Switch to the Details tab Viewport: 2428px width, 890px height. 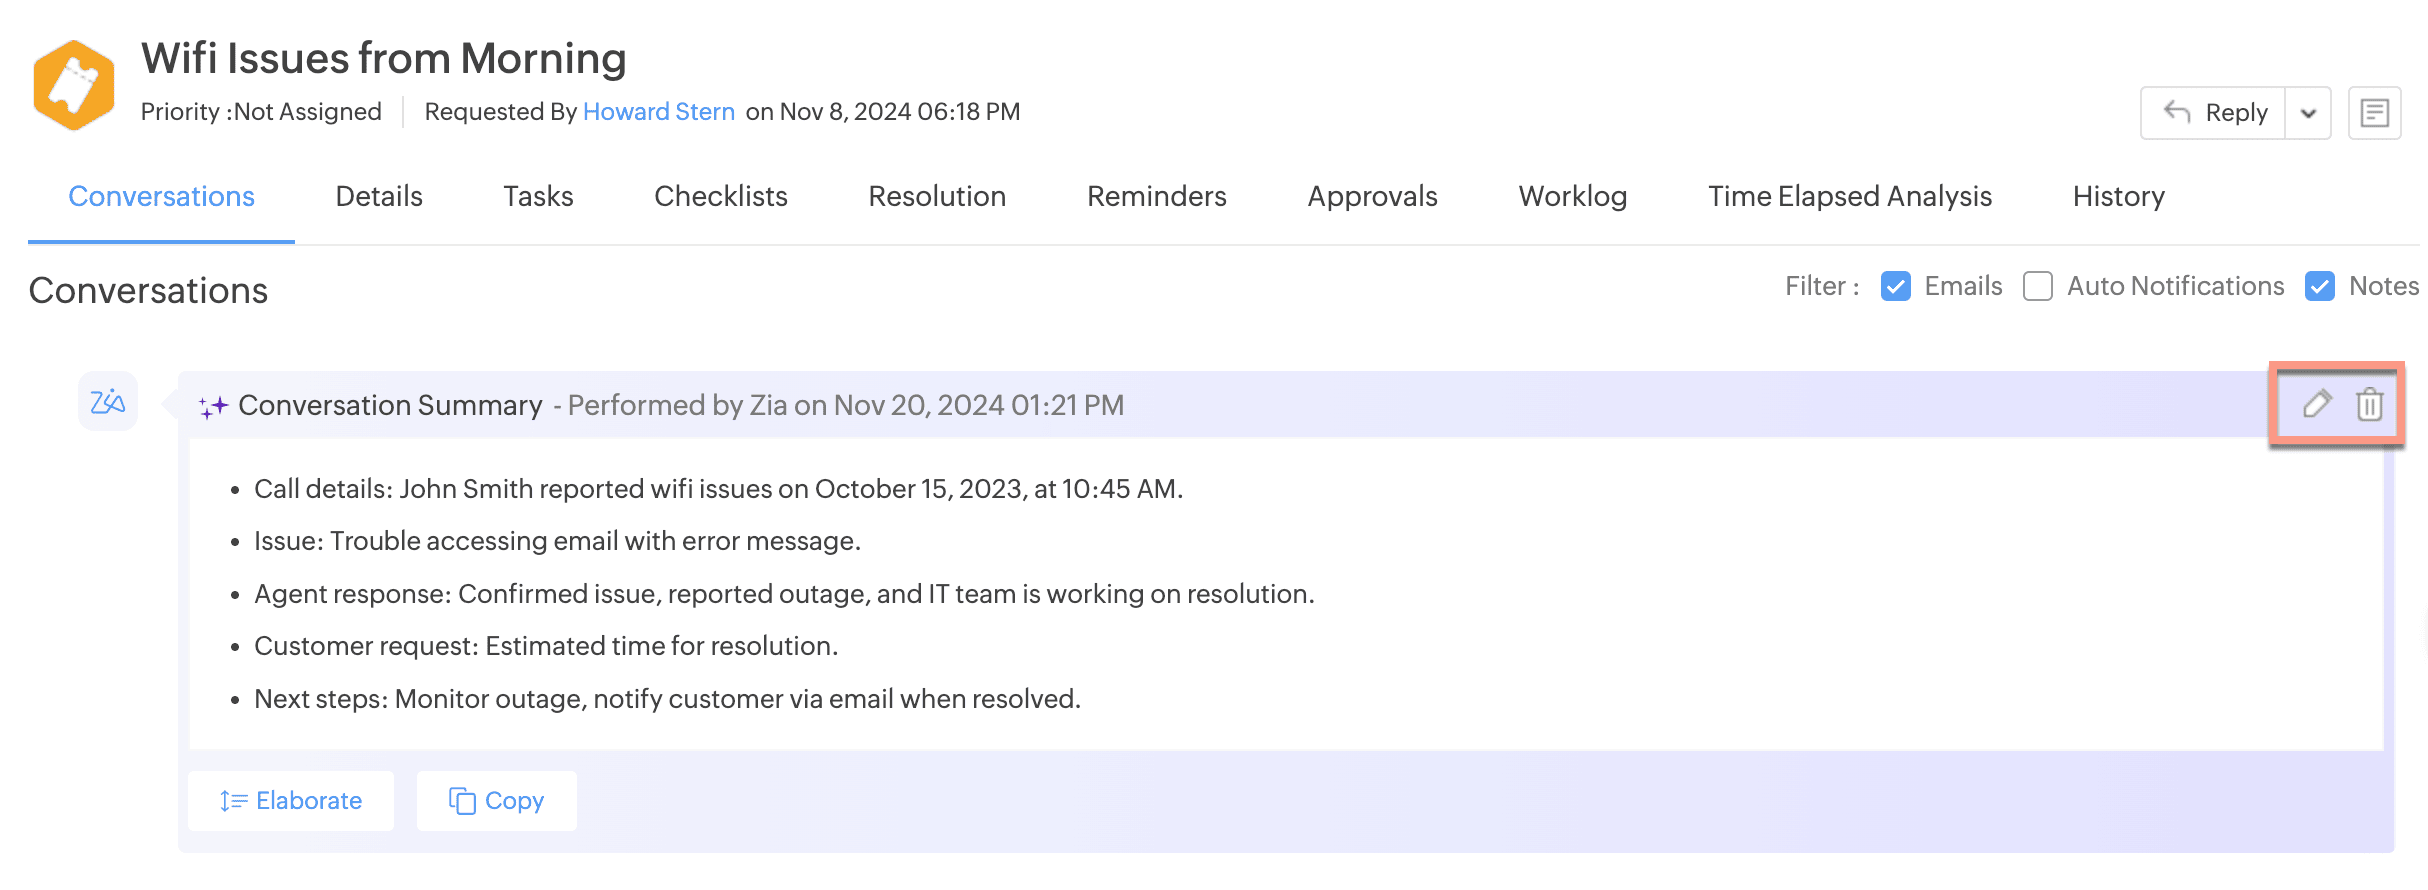click(379, 196)
